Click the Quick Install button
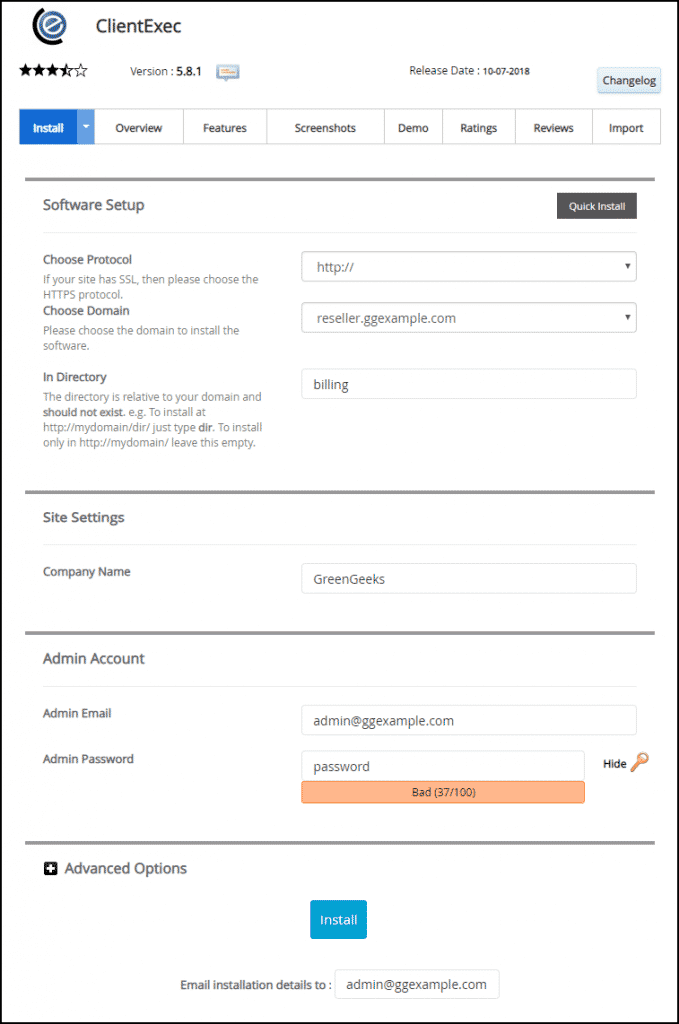The width and height of the screenshot is (679, 1024). point(596,206)
